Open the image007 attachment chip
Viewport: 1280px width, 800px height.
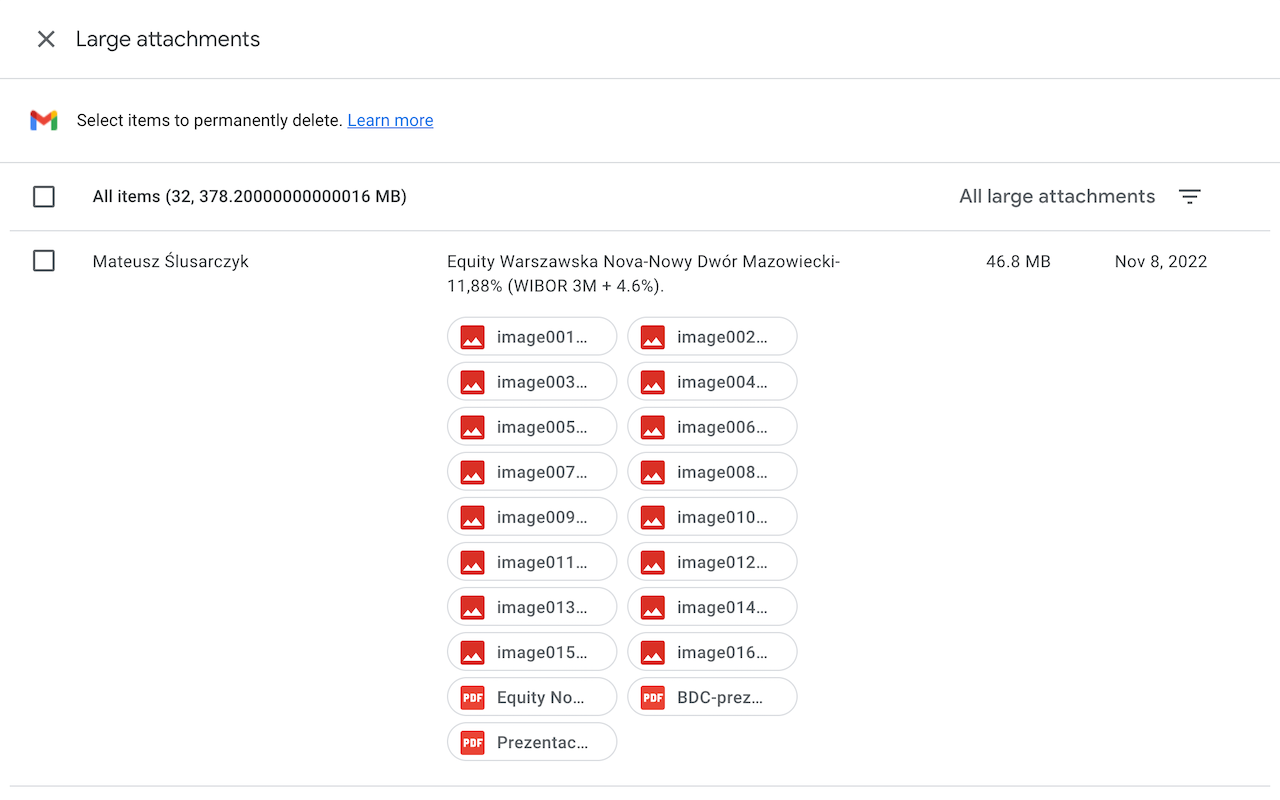click(532, 471)
